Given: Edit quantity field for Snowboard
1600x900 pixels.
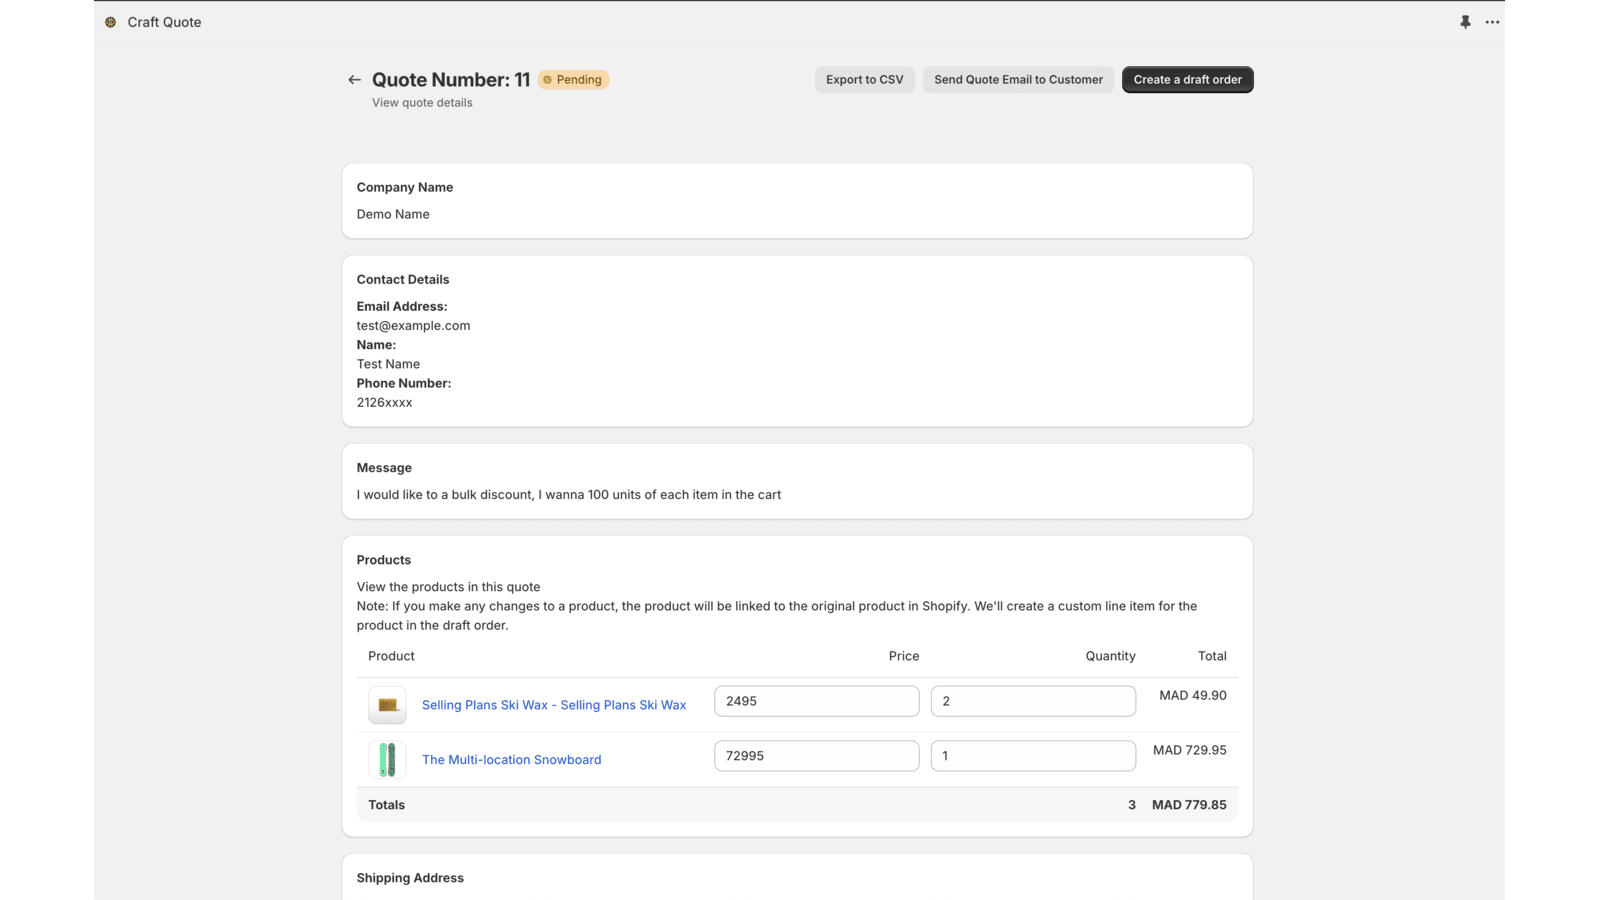Looking at the screenshot, I should (x=1033, y=756).
